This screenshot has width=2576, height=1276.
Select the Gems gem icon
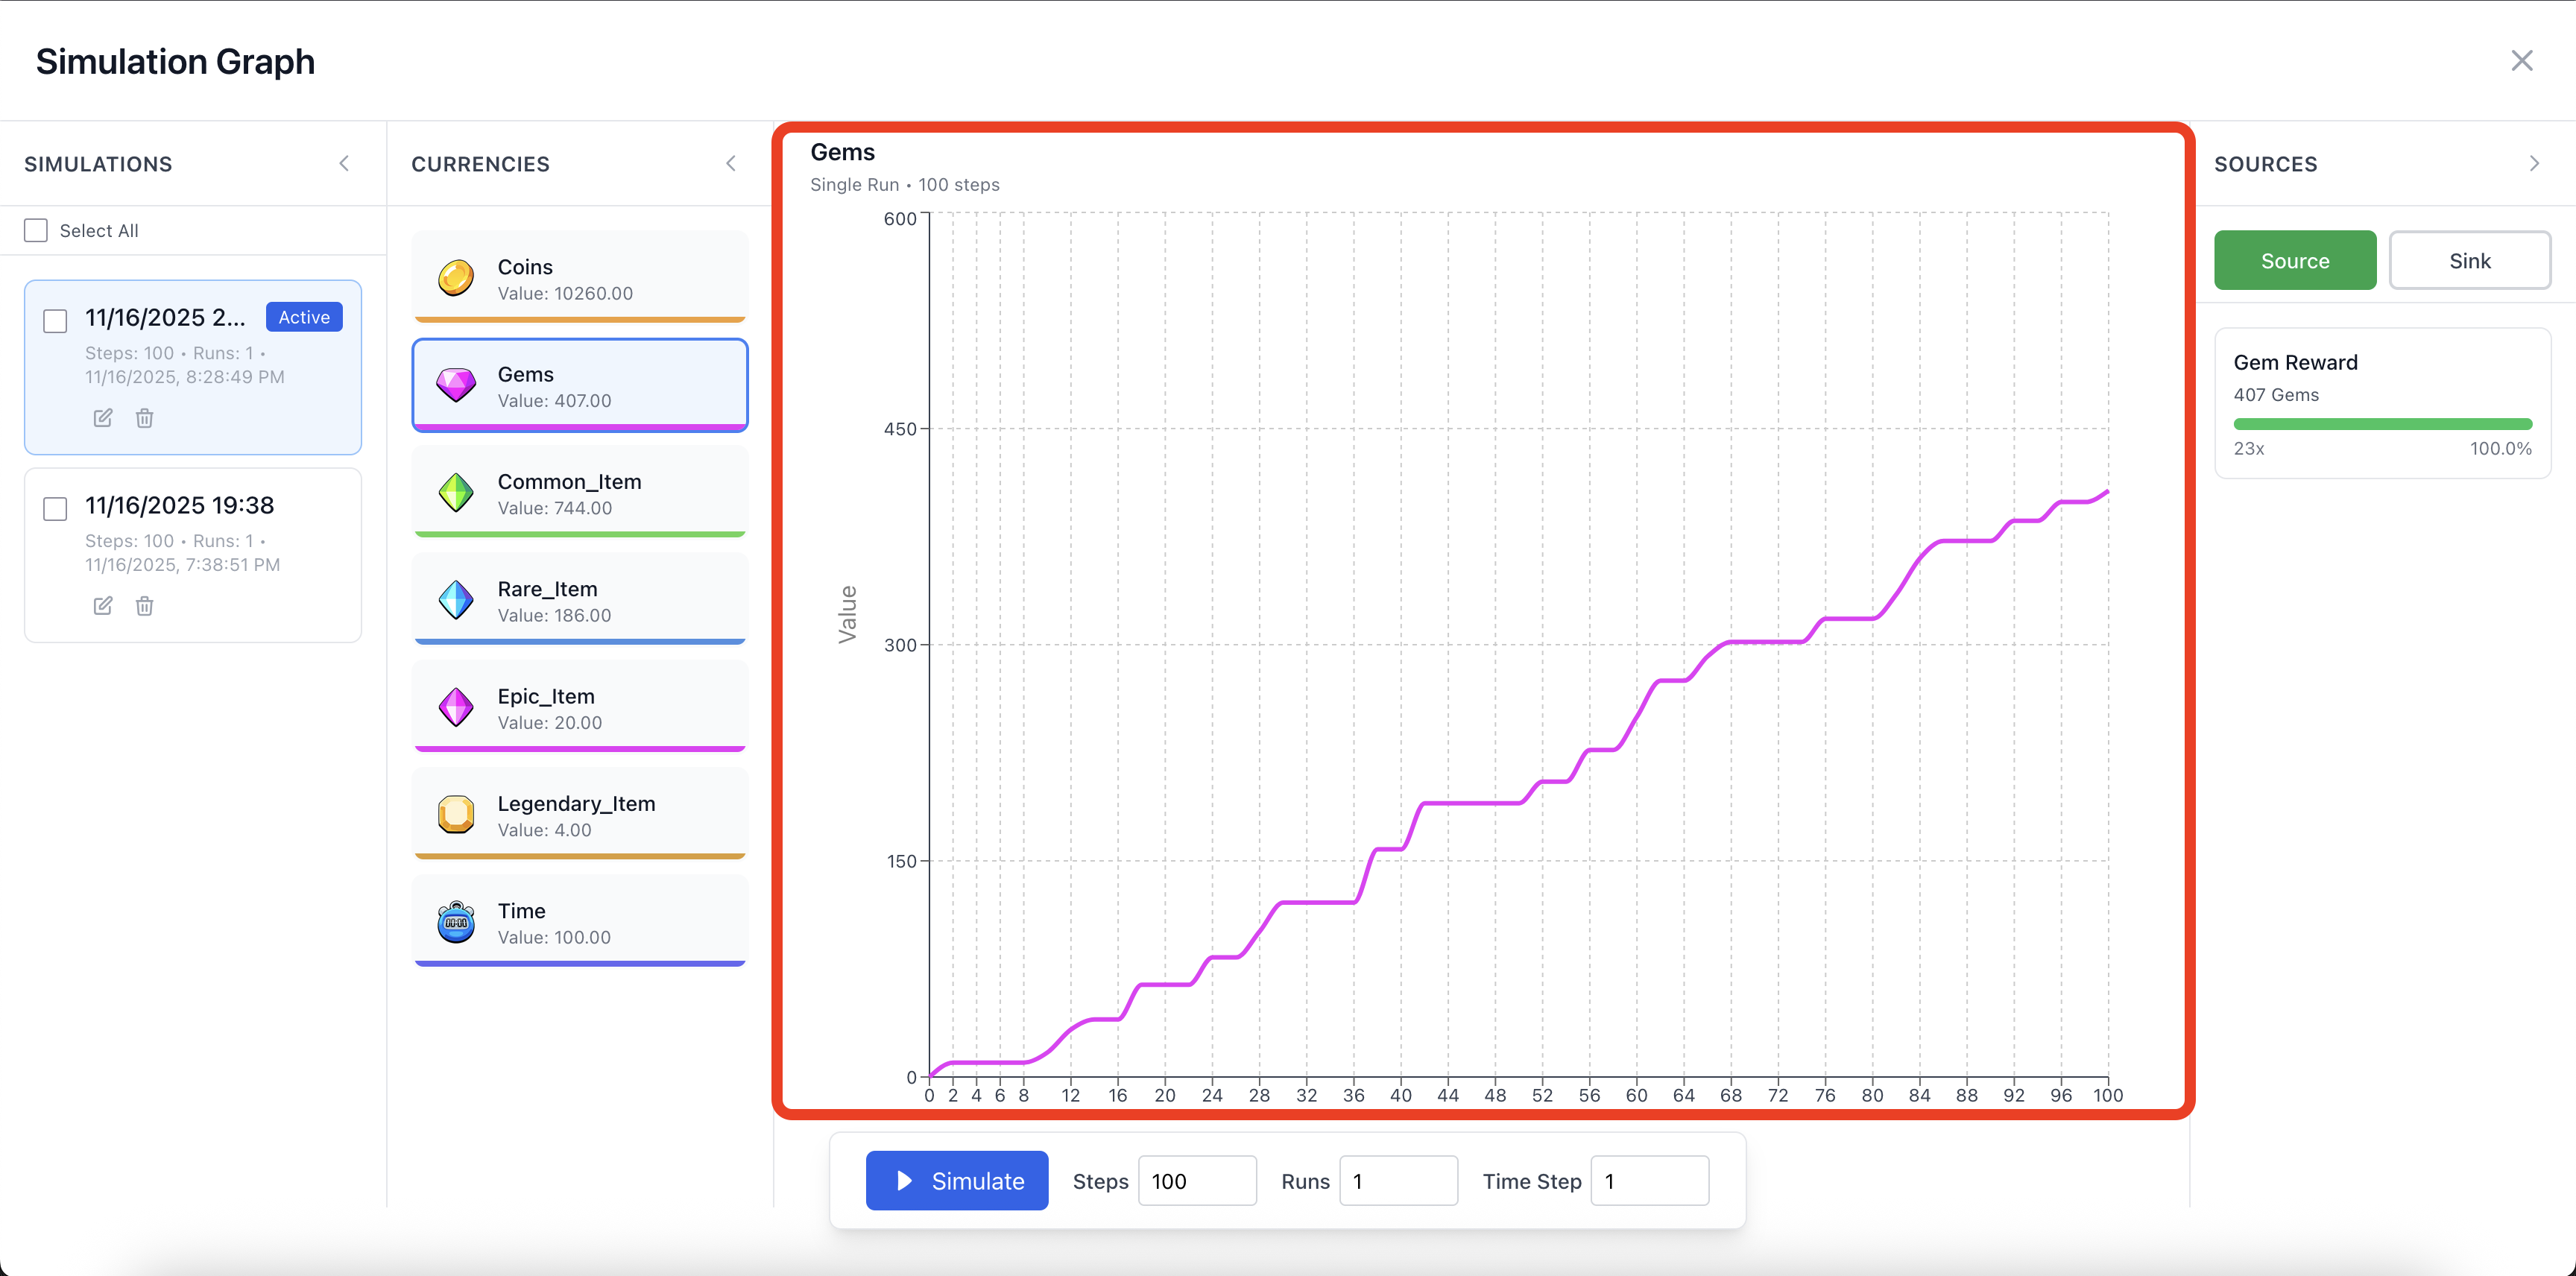click(x=456, y=386)
